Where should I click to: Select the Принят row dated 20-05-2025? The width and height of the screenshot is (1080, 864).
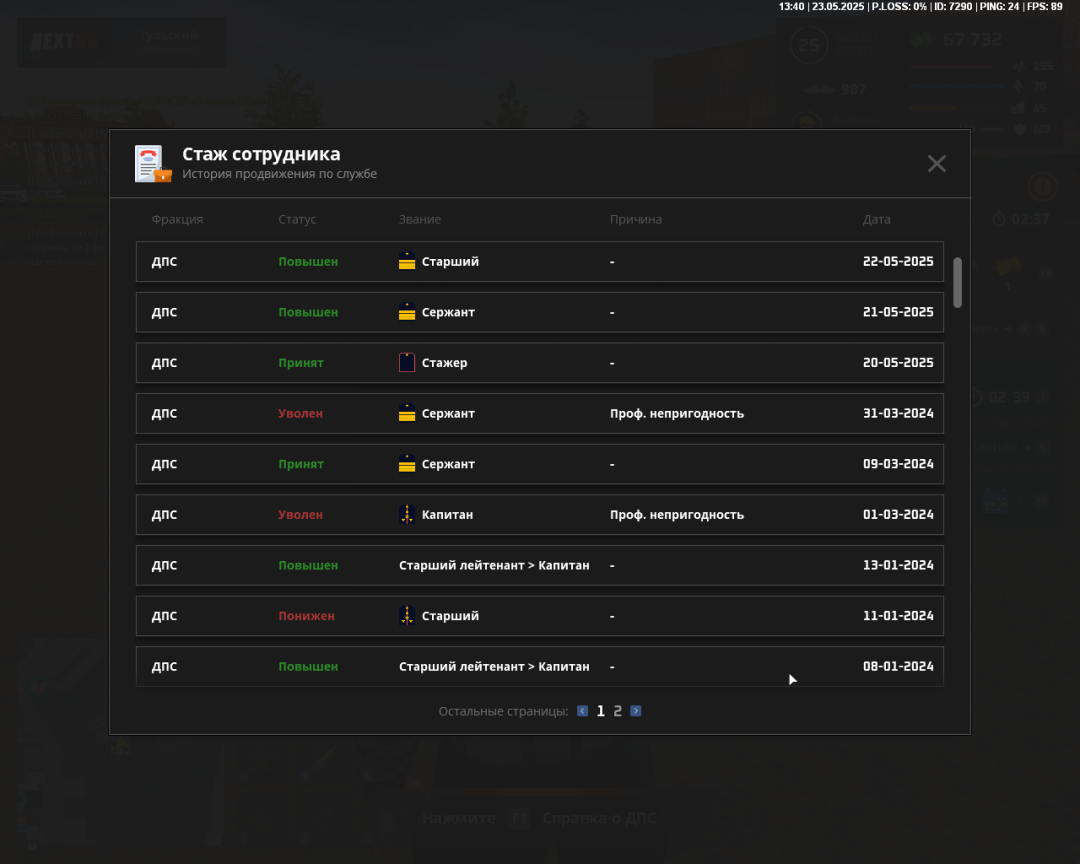click(539, 363)
